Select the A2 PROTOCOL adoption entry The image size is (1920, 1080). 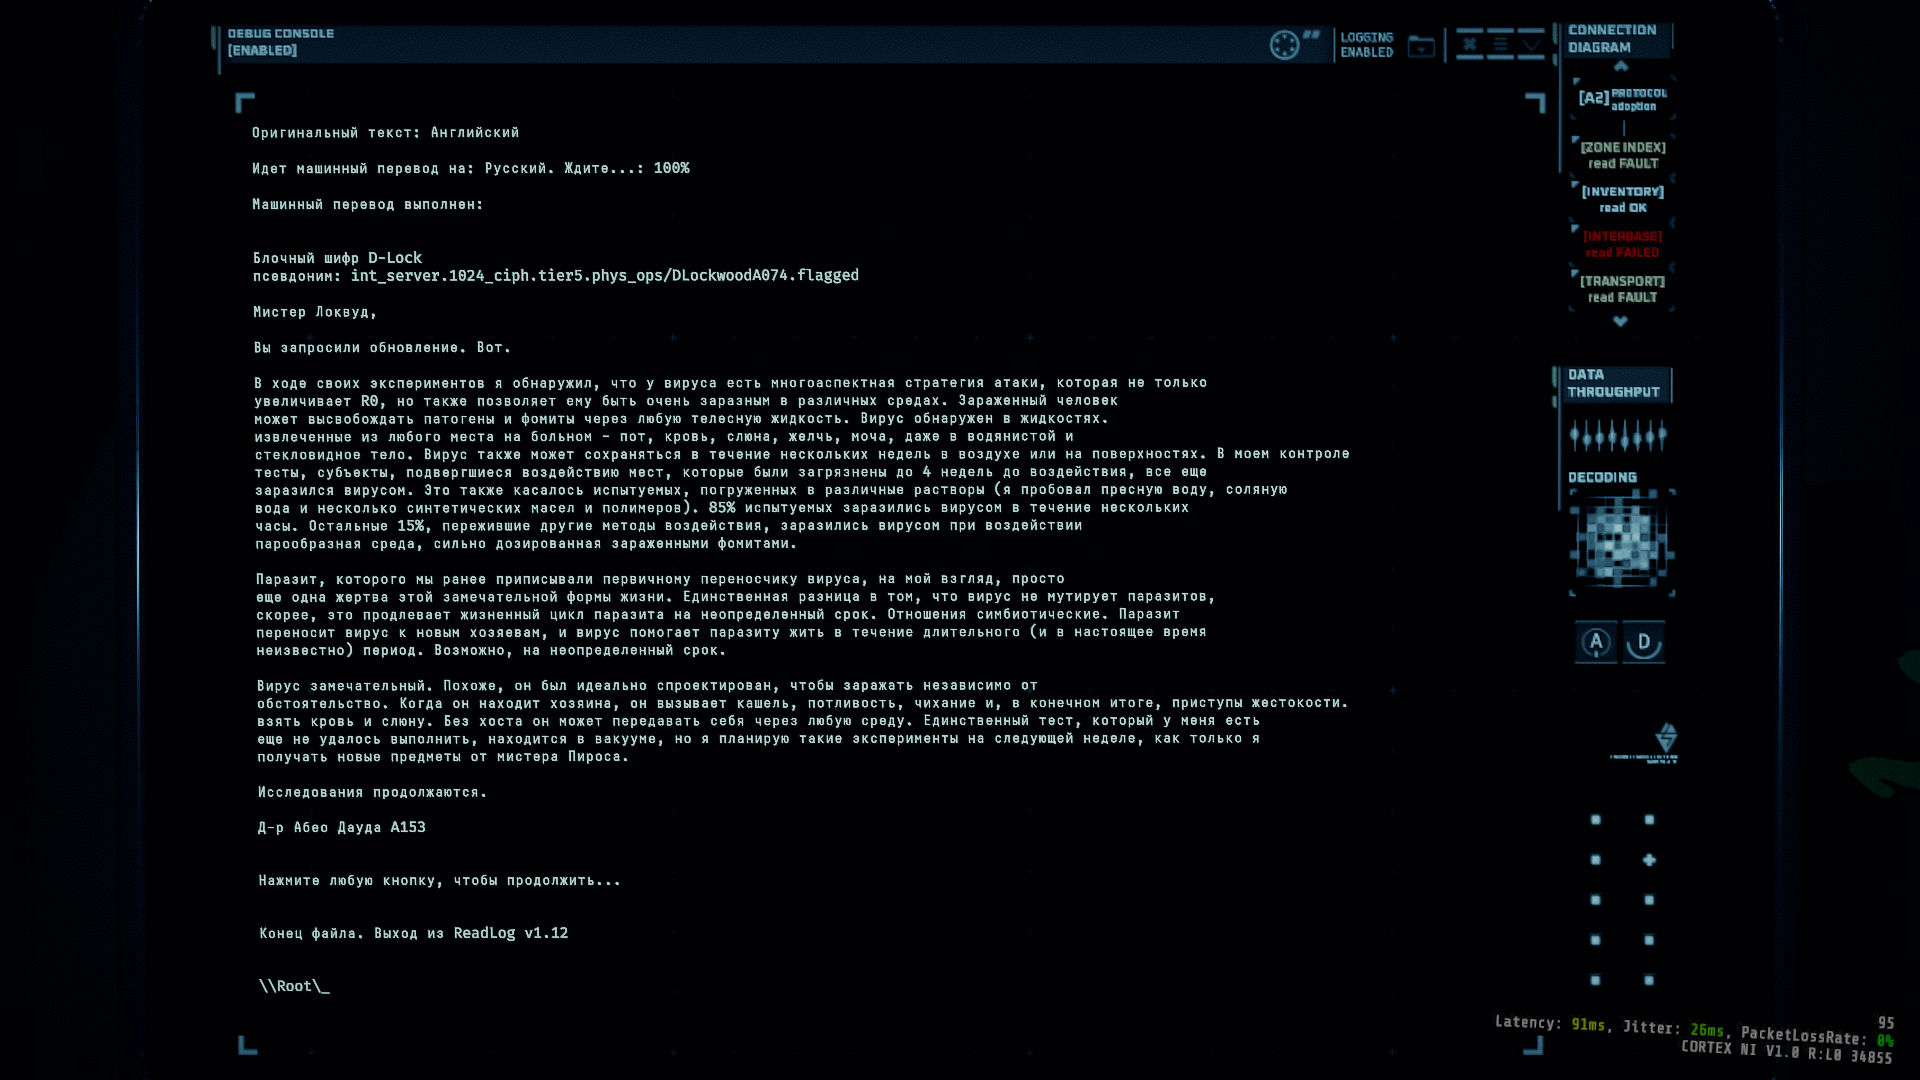point(1622,98)
